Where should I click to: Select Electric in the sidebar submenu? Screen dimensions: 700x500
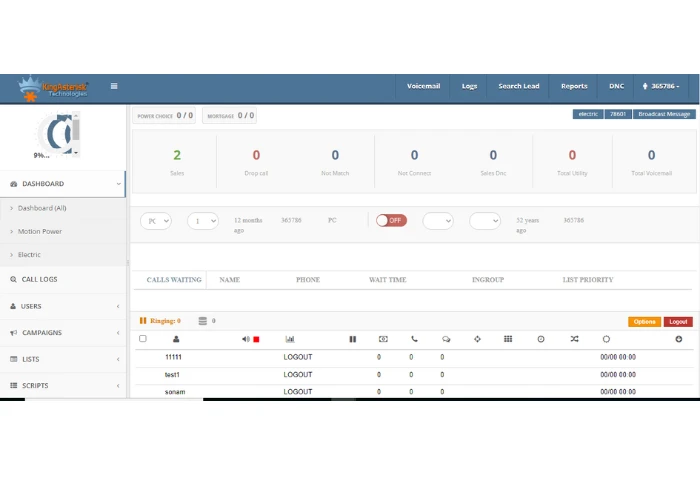click(29, 254)
